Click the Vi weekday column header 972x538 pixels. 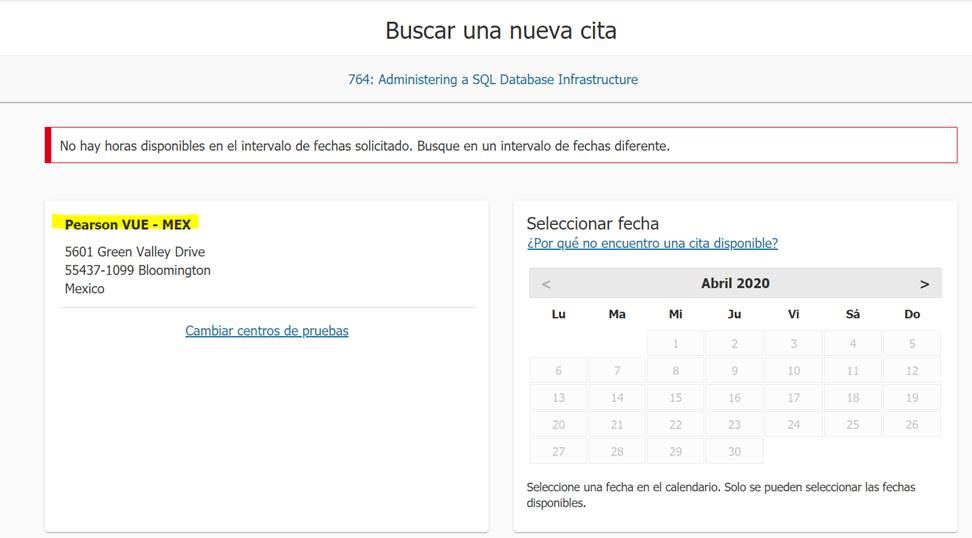[x=793, y=314]
